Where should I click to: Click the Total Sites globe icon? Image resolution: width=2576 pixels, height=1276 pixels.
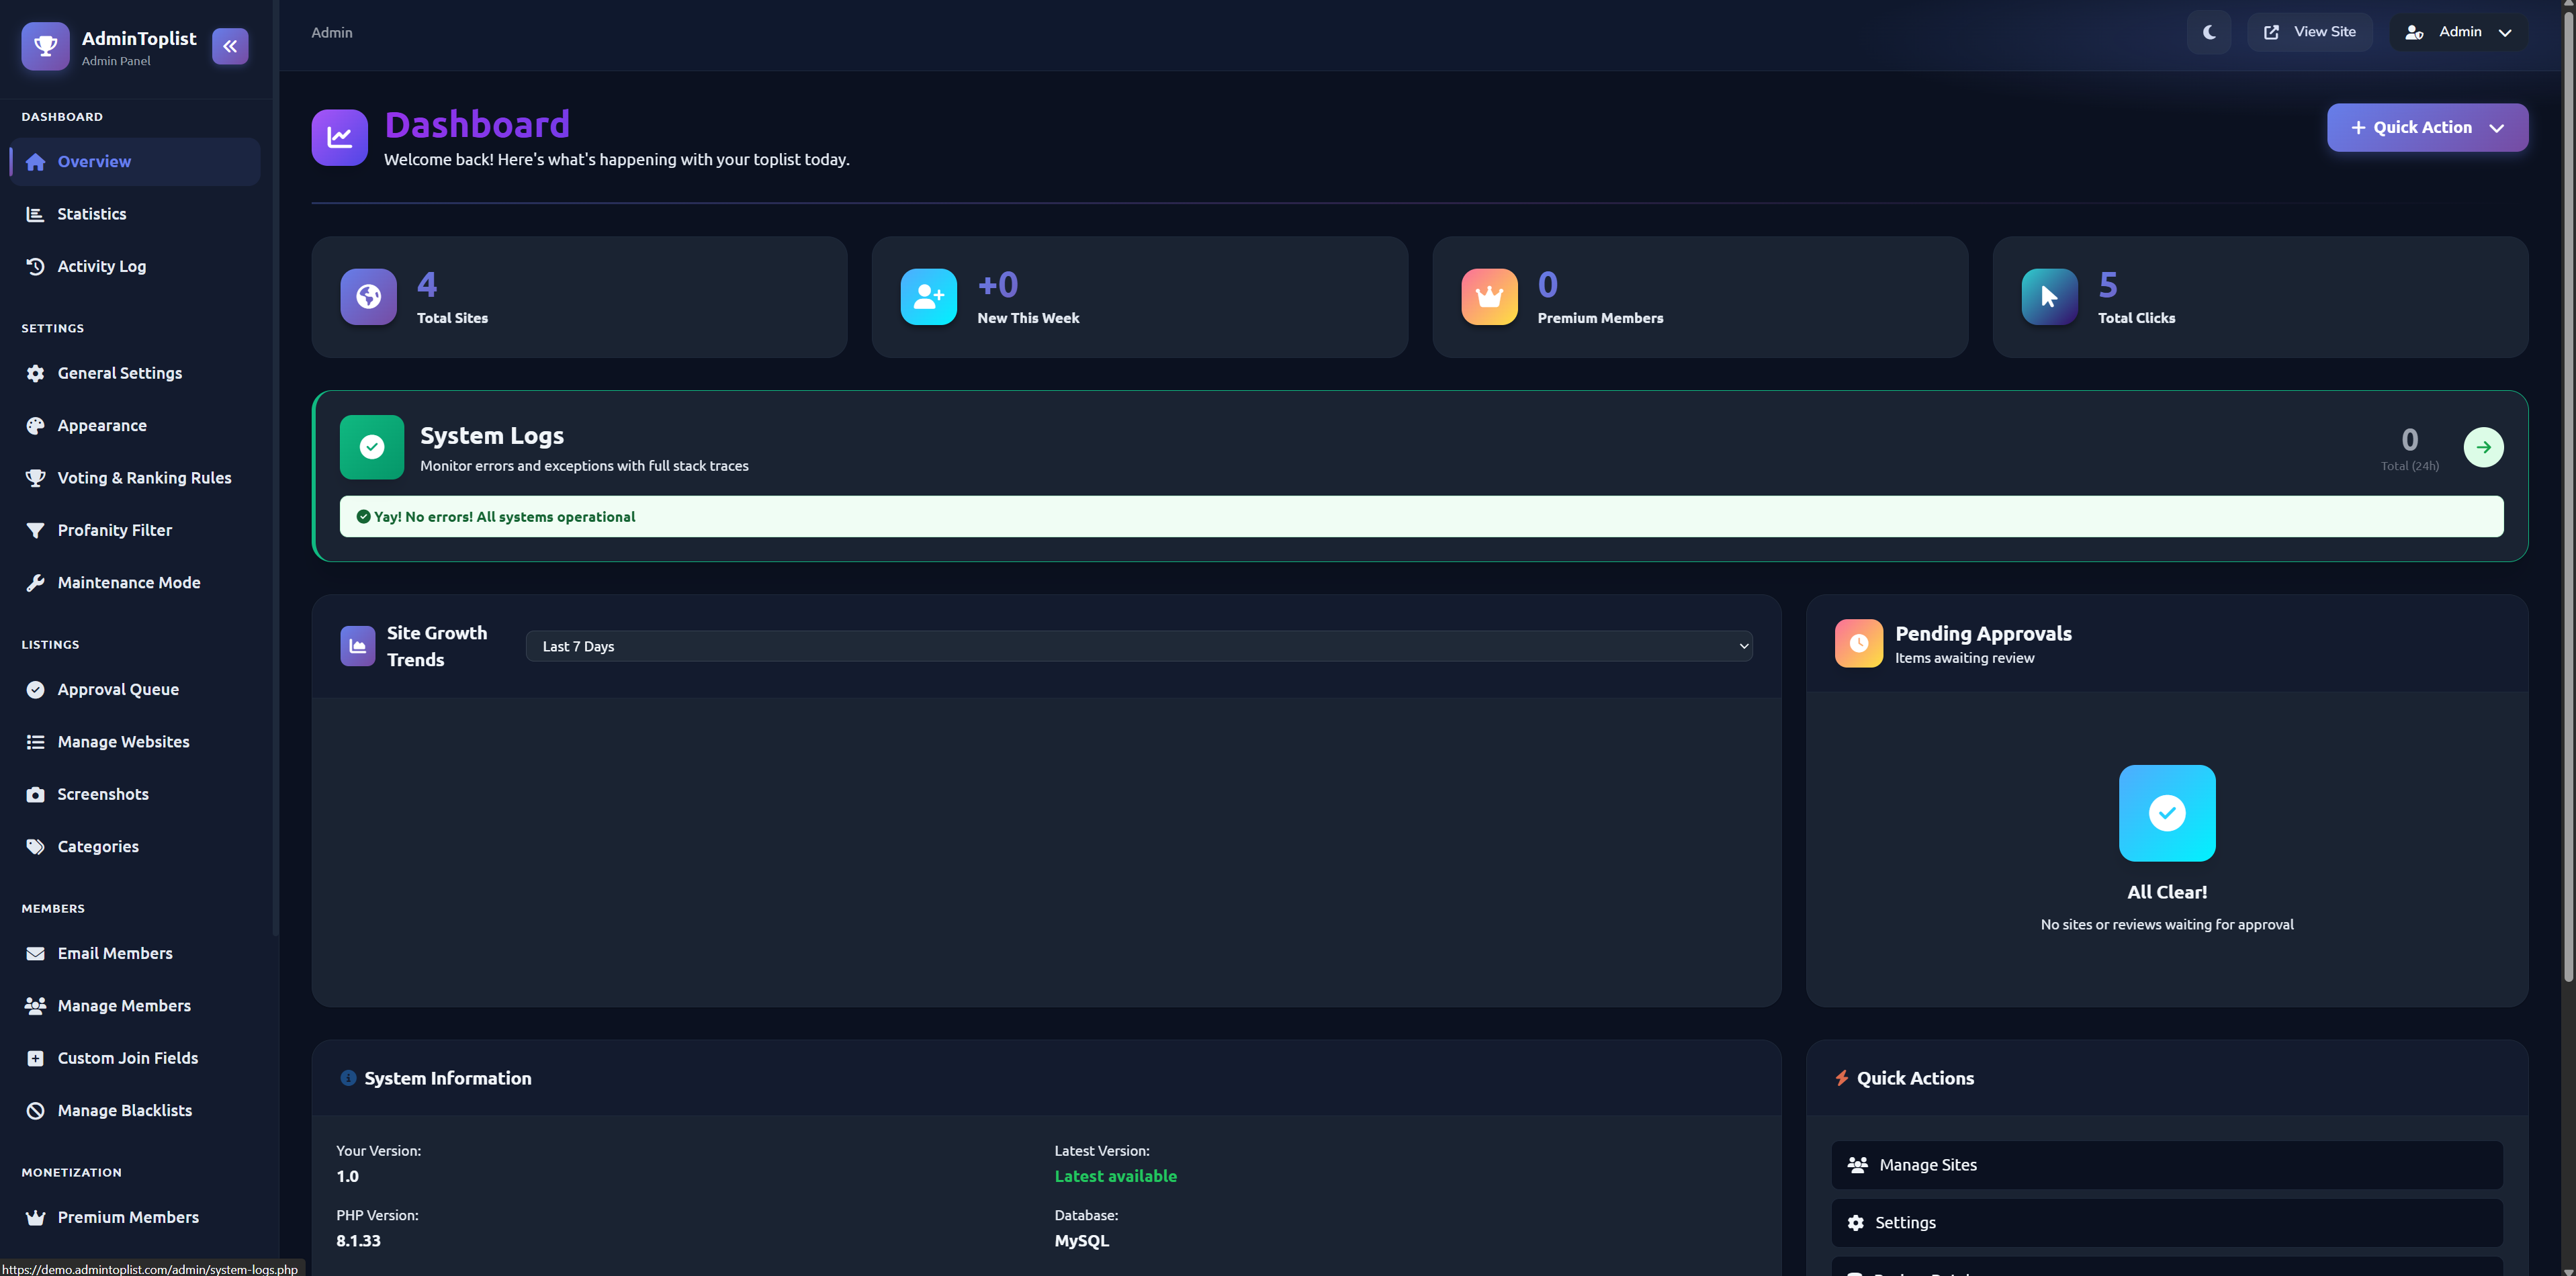[368, 297]
